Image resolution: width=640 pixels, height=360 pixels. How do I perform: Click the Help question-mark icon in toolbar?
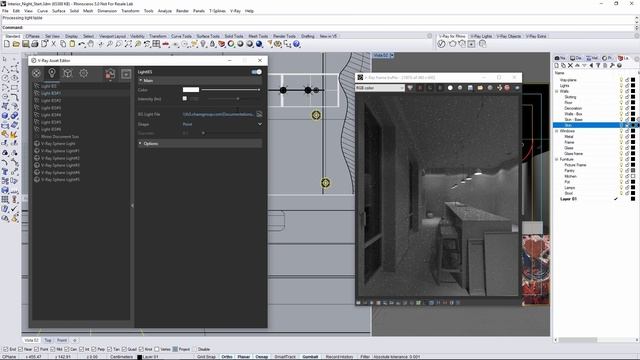[x=296, y=44]
